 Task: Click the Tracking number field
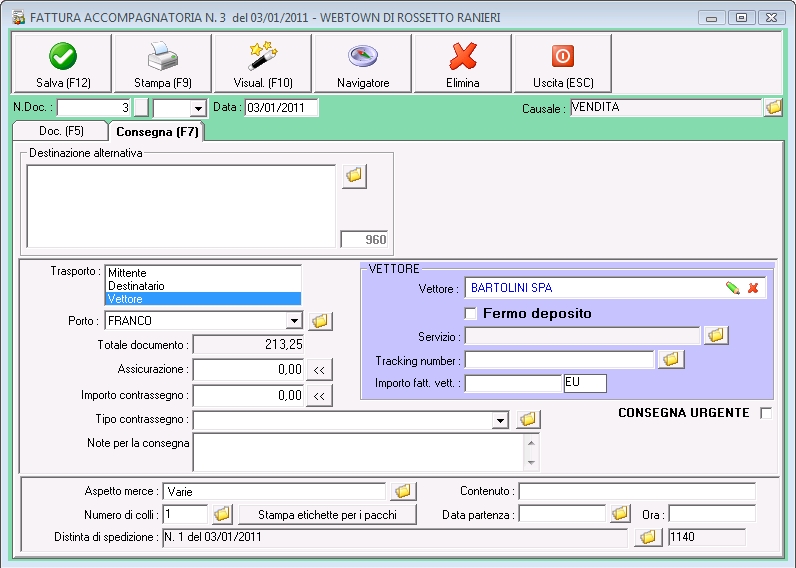point(560,359)
